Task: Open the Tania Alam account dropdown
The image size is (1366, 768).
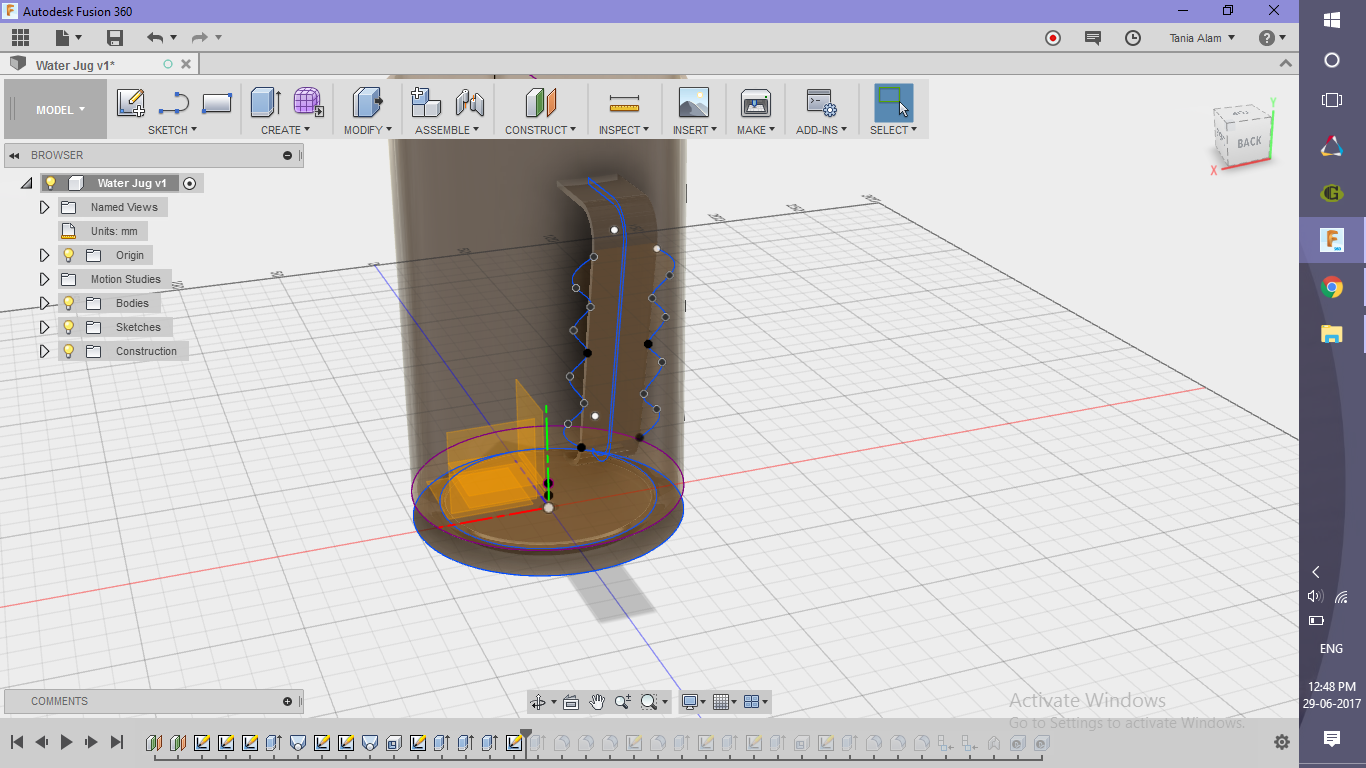Action: click(x=1202, y=38)
